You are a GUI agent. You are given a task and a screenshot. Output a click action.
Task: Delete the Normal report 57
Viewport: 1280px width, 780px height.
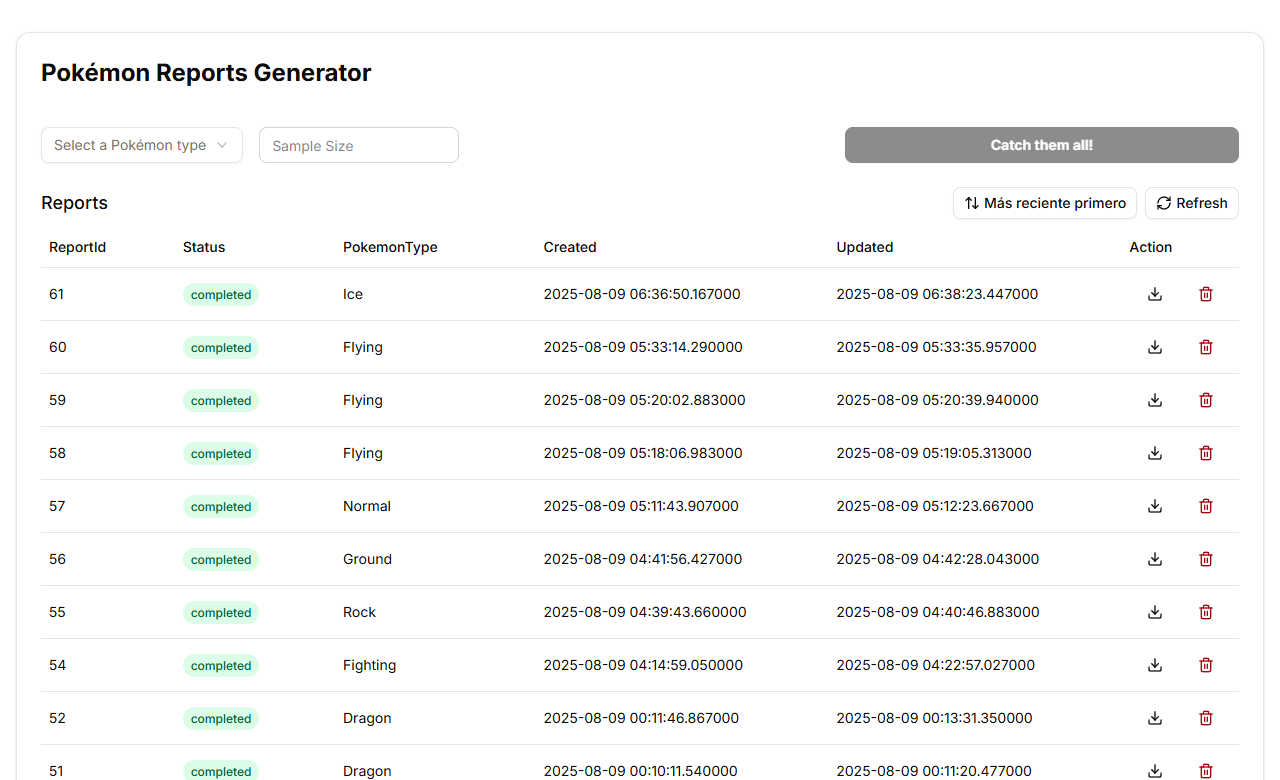pos(1206,506)
